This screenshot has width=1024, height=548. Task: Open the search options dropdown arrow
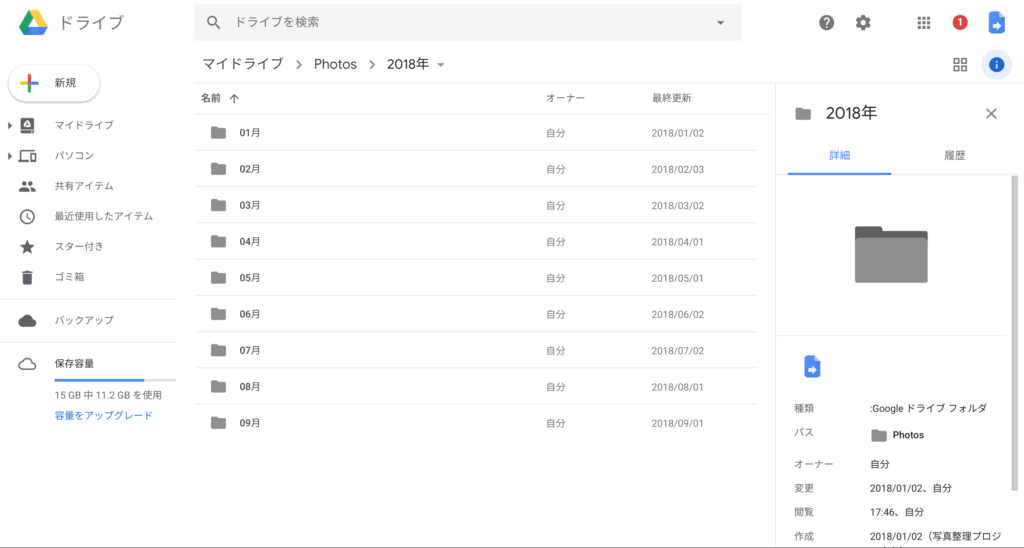[x=720, y=22]
